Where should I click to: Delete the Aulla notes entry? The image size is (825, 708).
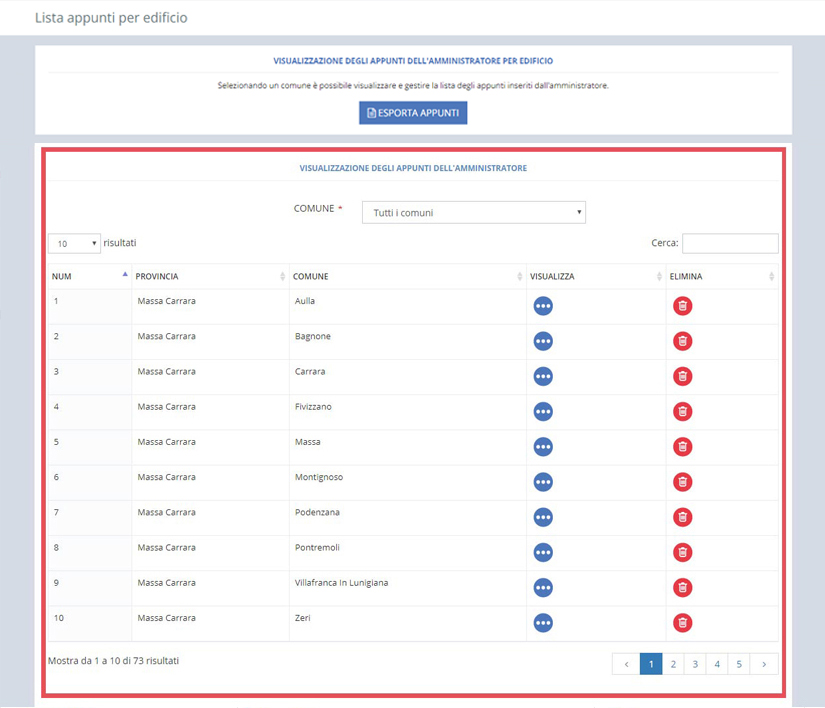pos(682,306)
